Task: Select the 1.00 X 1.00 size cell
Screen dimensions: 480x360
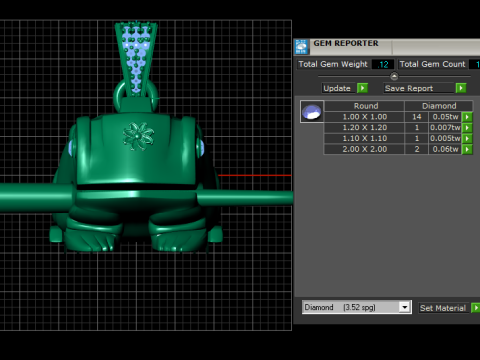Action: tap(365, 117)
